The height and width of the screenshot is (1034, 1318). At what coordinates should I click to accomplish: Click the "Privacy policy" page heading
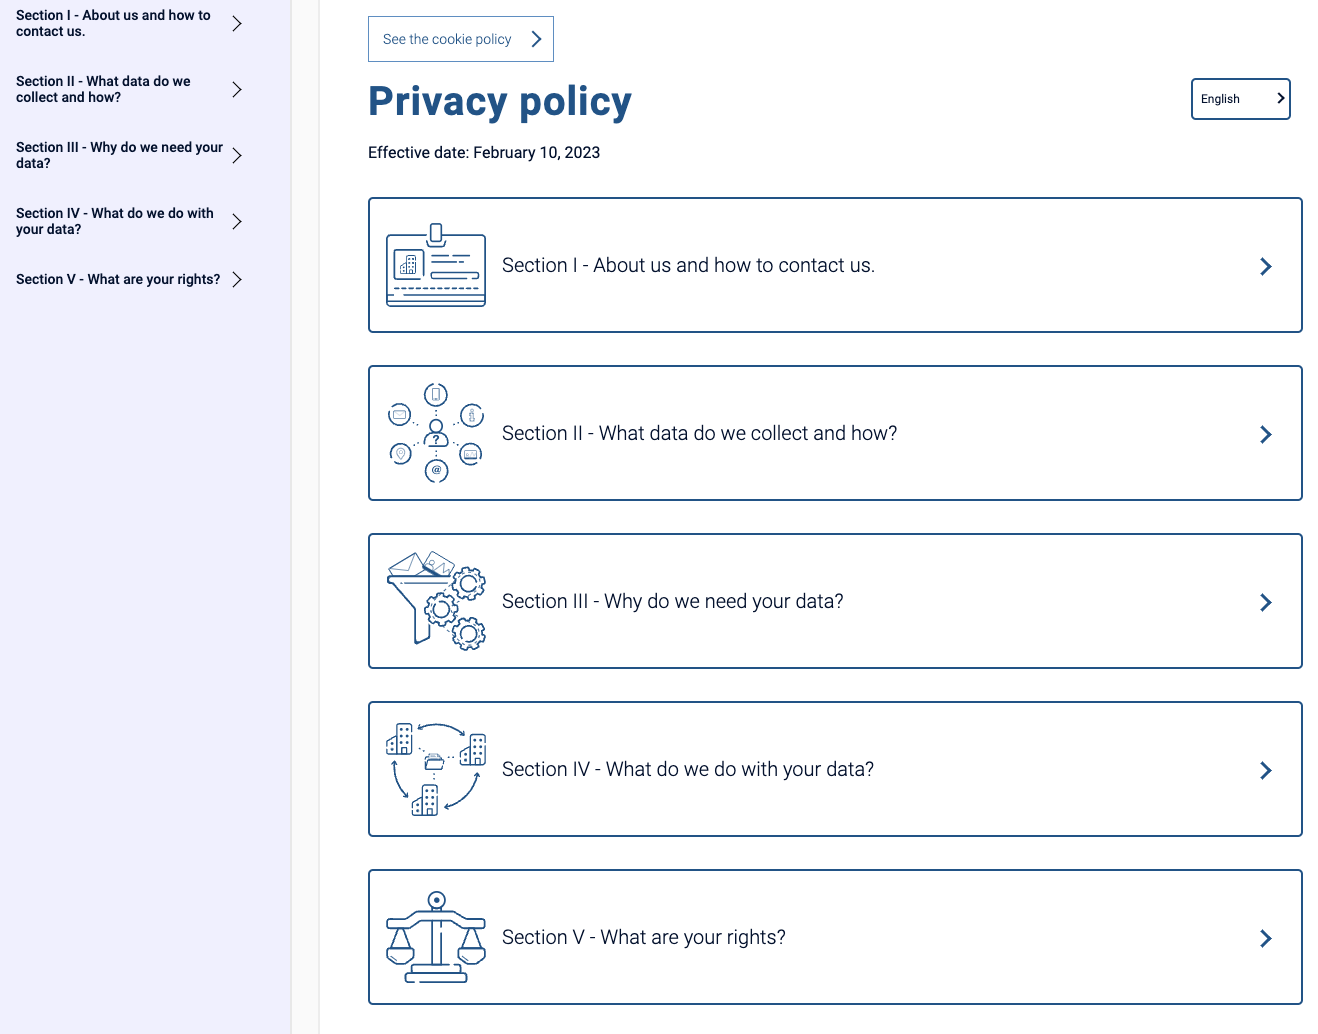[x=499, y=101]
